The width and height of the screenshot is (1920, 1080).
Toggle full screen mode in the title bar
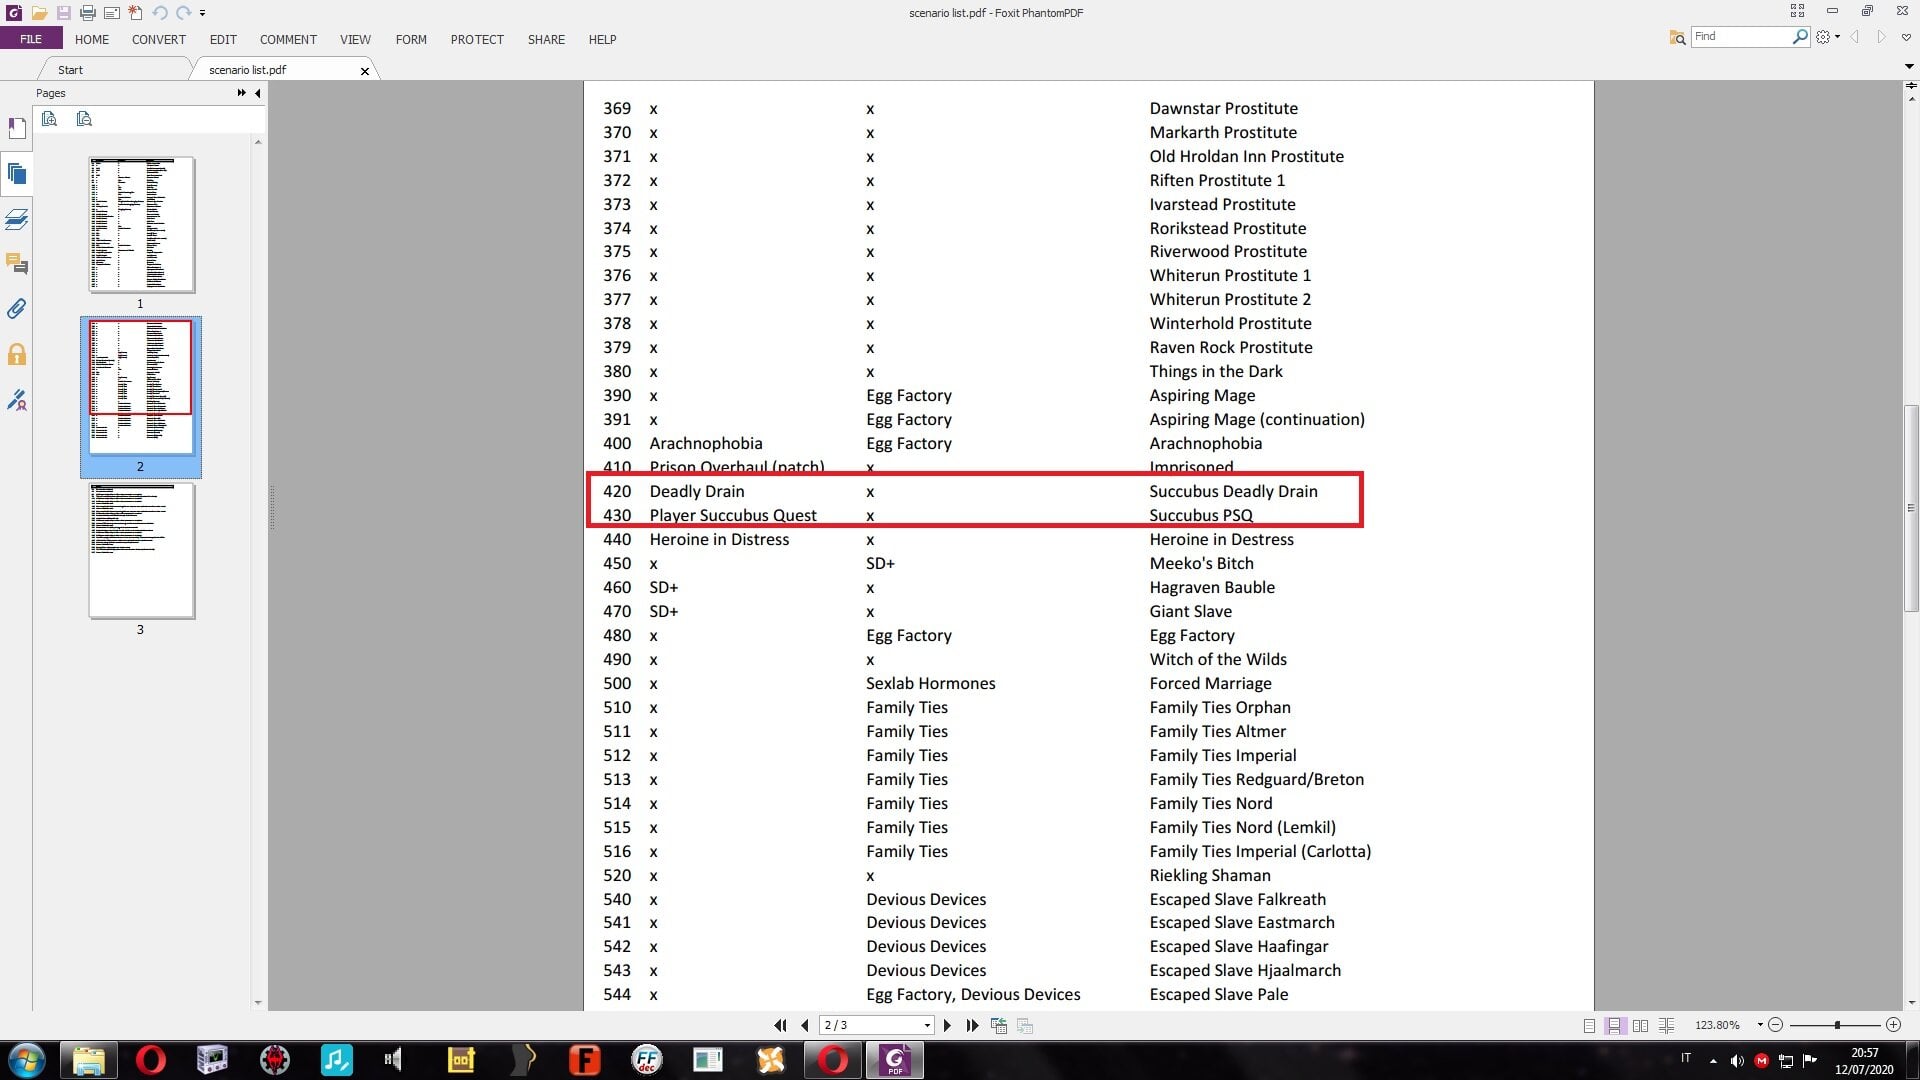tap(1797, 11)
